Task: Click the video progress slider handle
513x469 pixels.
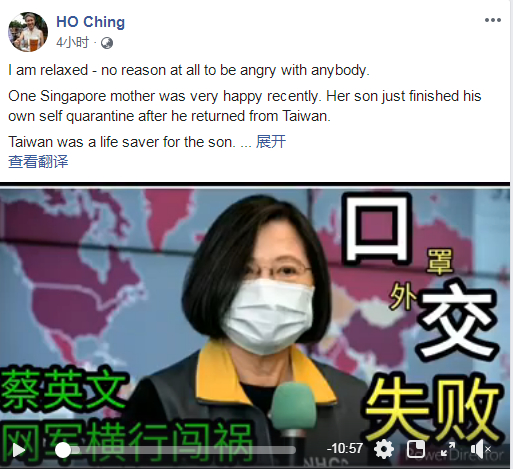Action: pos(63,450)
